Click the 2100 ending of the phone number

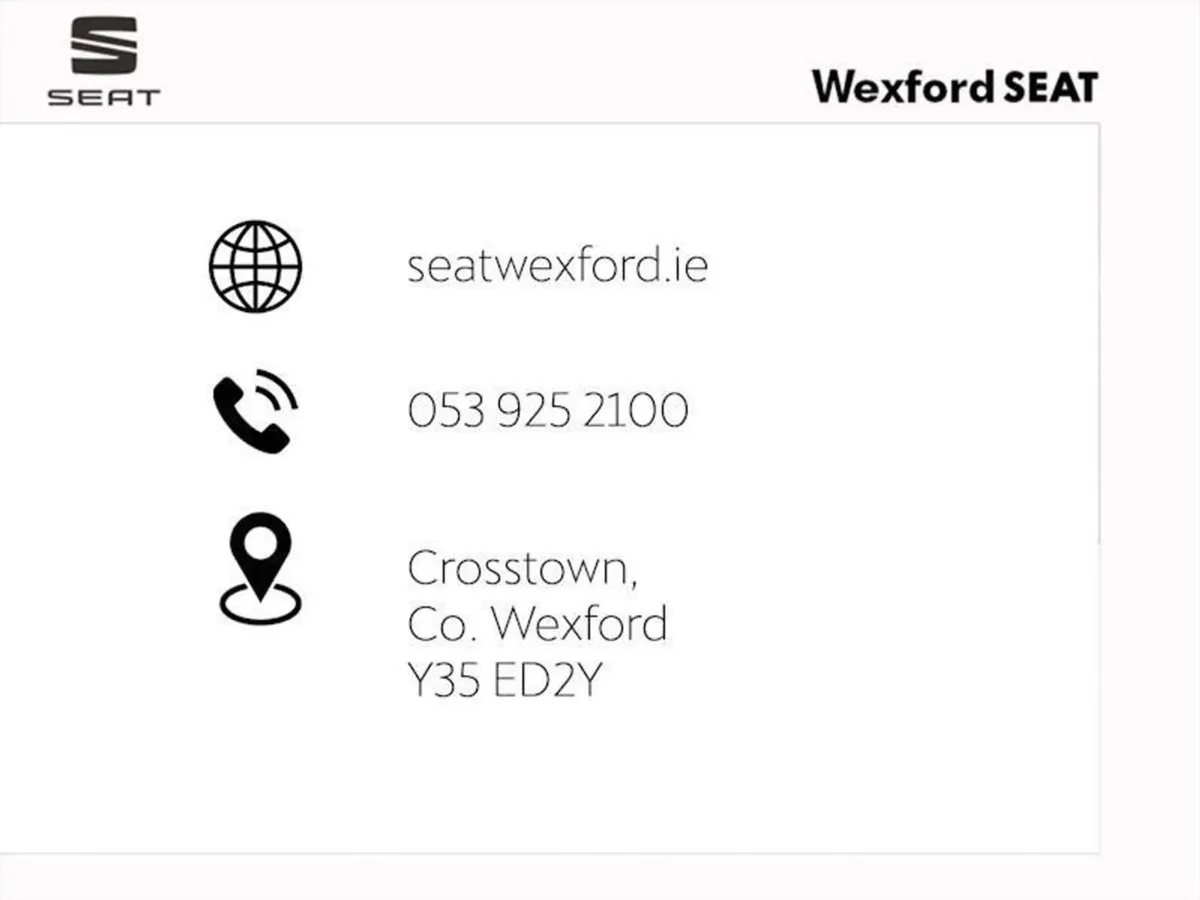click(x=635, y=411)
